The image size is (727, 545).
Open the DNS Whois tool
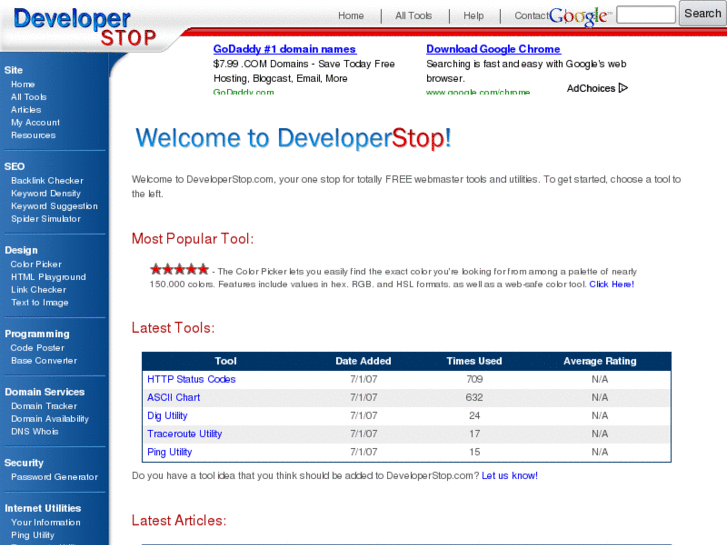pyautogui.click(x=35, y=431)
